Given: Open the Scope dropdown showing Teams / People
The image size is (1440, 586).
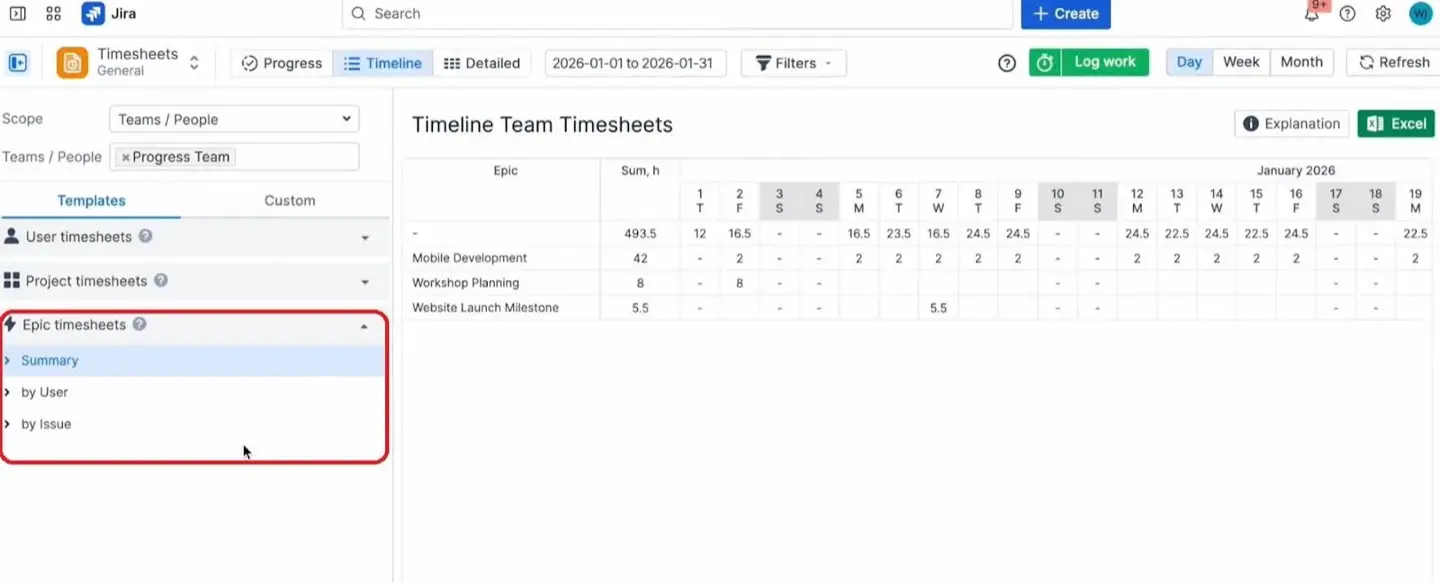Looking at the screenshot, I should click(x=233, y=118).
